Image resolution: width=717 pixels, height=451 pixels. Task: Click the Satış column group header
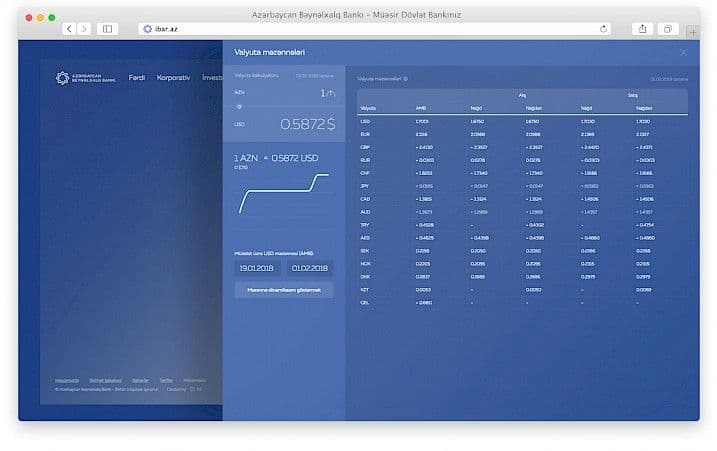(632, 95)
